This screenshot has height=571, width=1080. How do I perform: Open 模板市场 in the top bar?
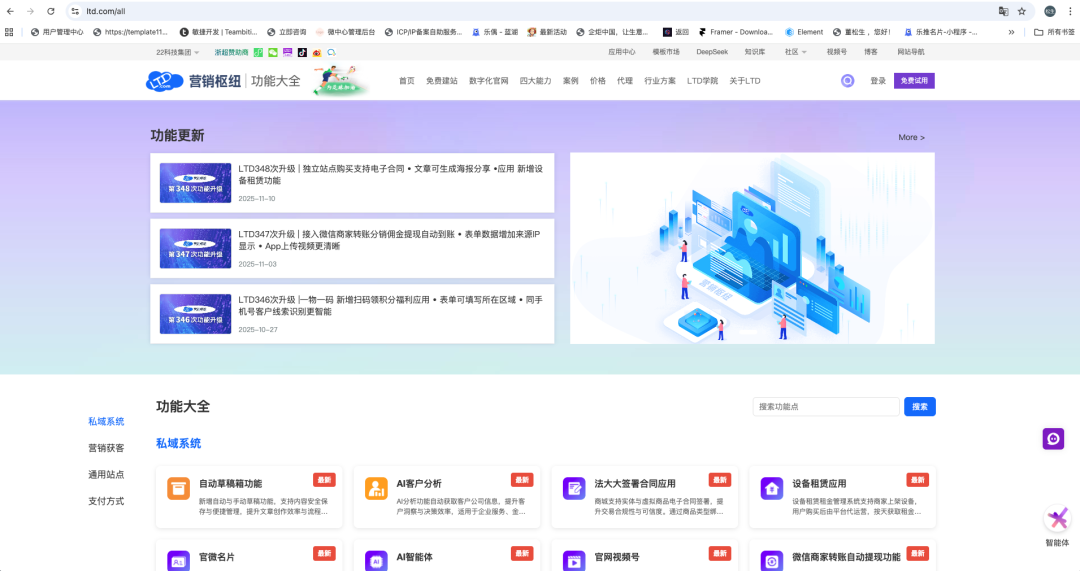tap(665, 52)
